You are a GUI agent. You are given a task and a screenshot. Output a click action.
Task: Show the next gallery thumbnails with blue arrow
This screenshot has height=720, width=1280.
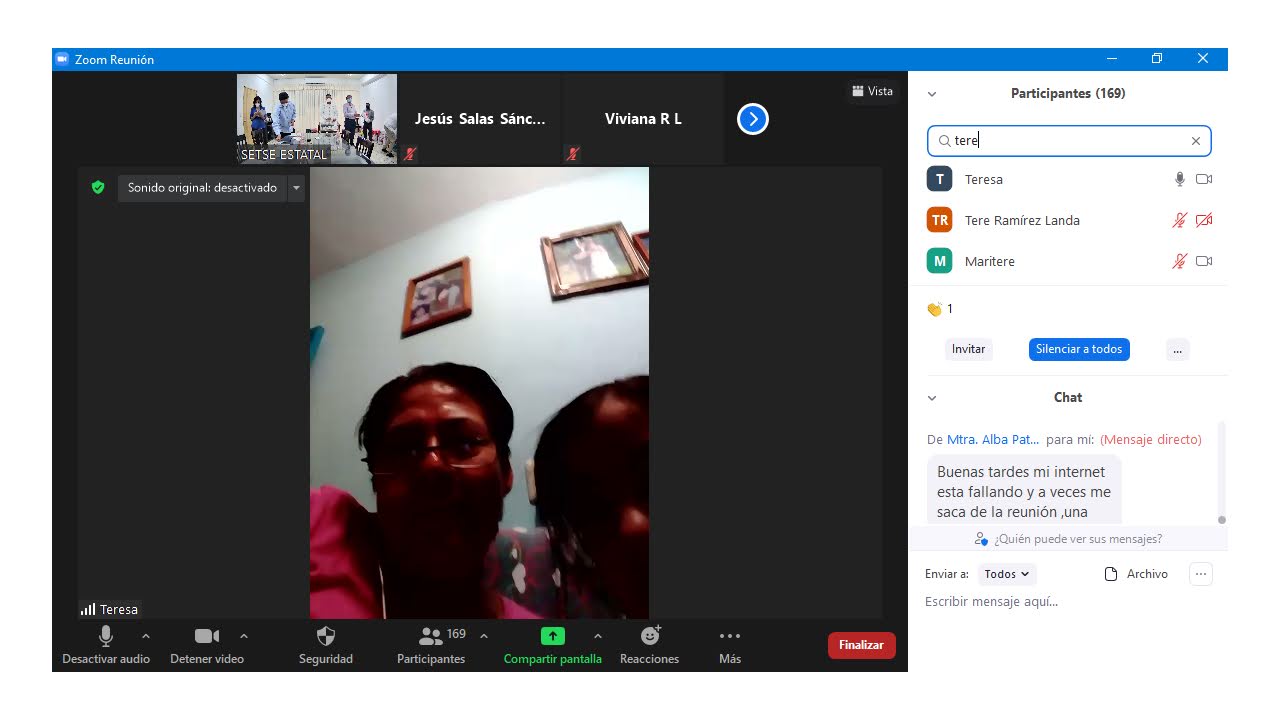coord(752,119)
